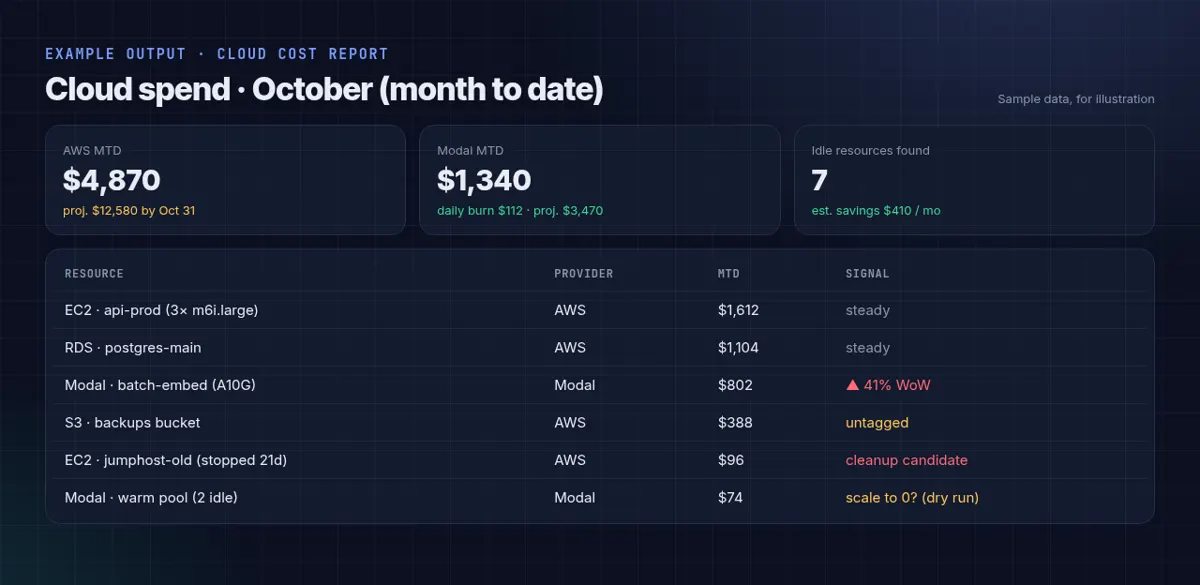Select 'Modal · warm pool (2 idle)' resource

[x=151, y=498]
